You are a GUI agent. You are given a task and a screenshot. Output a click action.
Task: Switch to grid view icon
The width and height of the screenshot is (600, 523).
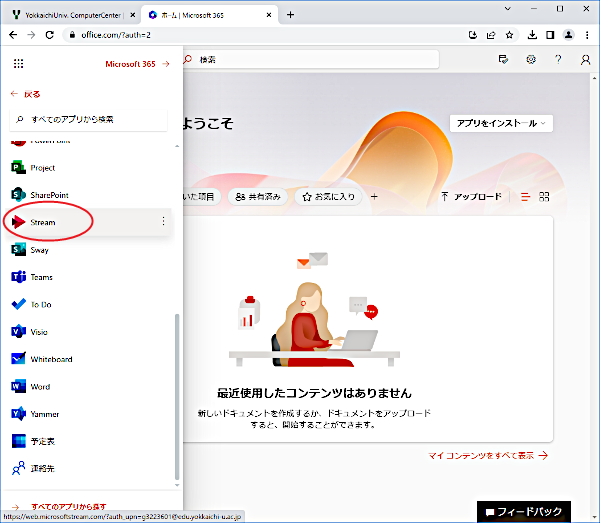point(544,197)
